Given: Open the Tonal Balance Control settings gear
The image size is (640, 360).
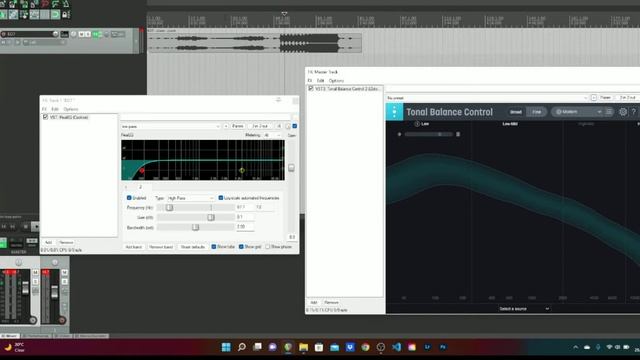Looking at the screenshot, I should [x=623, y=111].
